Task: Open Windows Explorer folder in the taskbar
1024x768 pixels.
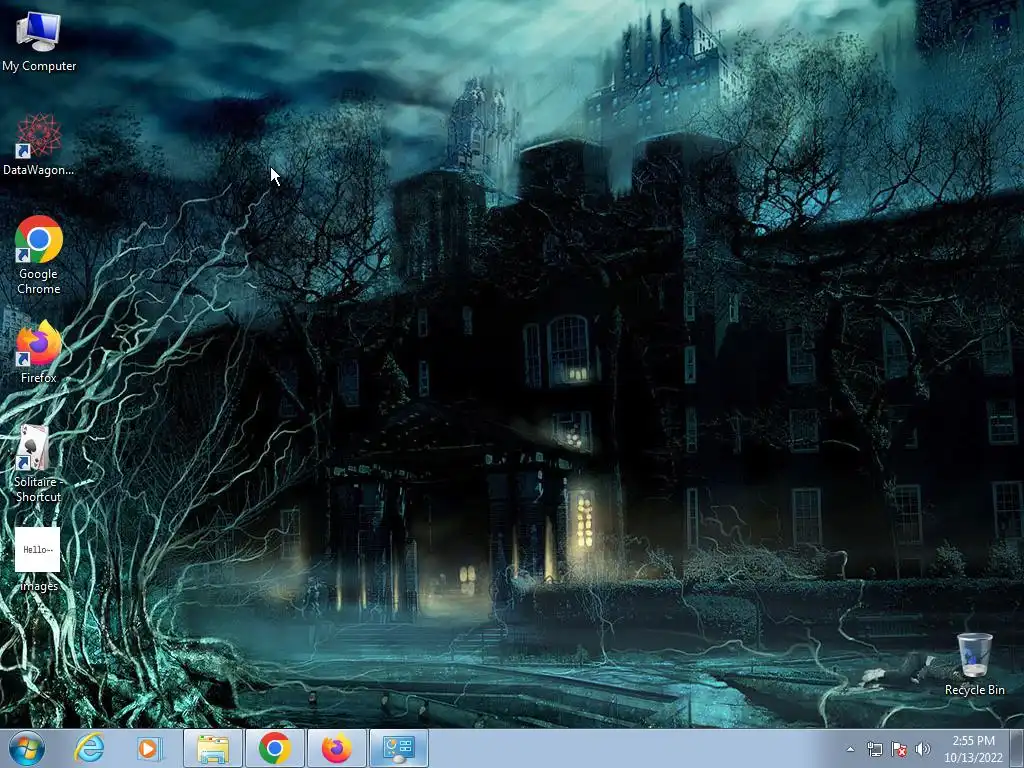Action: pos(213,748)
